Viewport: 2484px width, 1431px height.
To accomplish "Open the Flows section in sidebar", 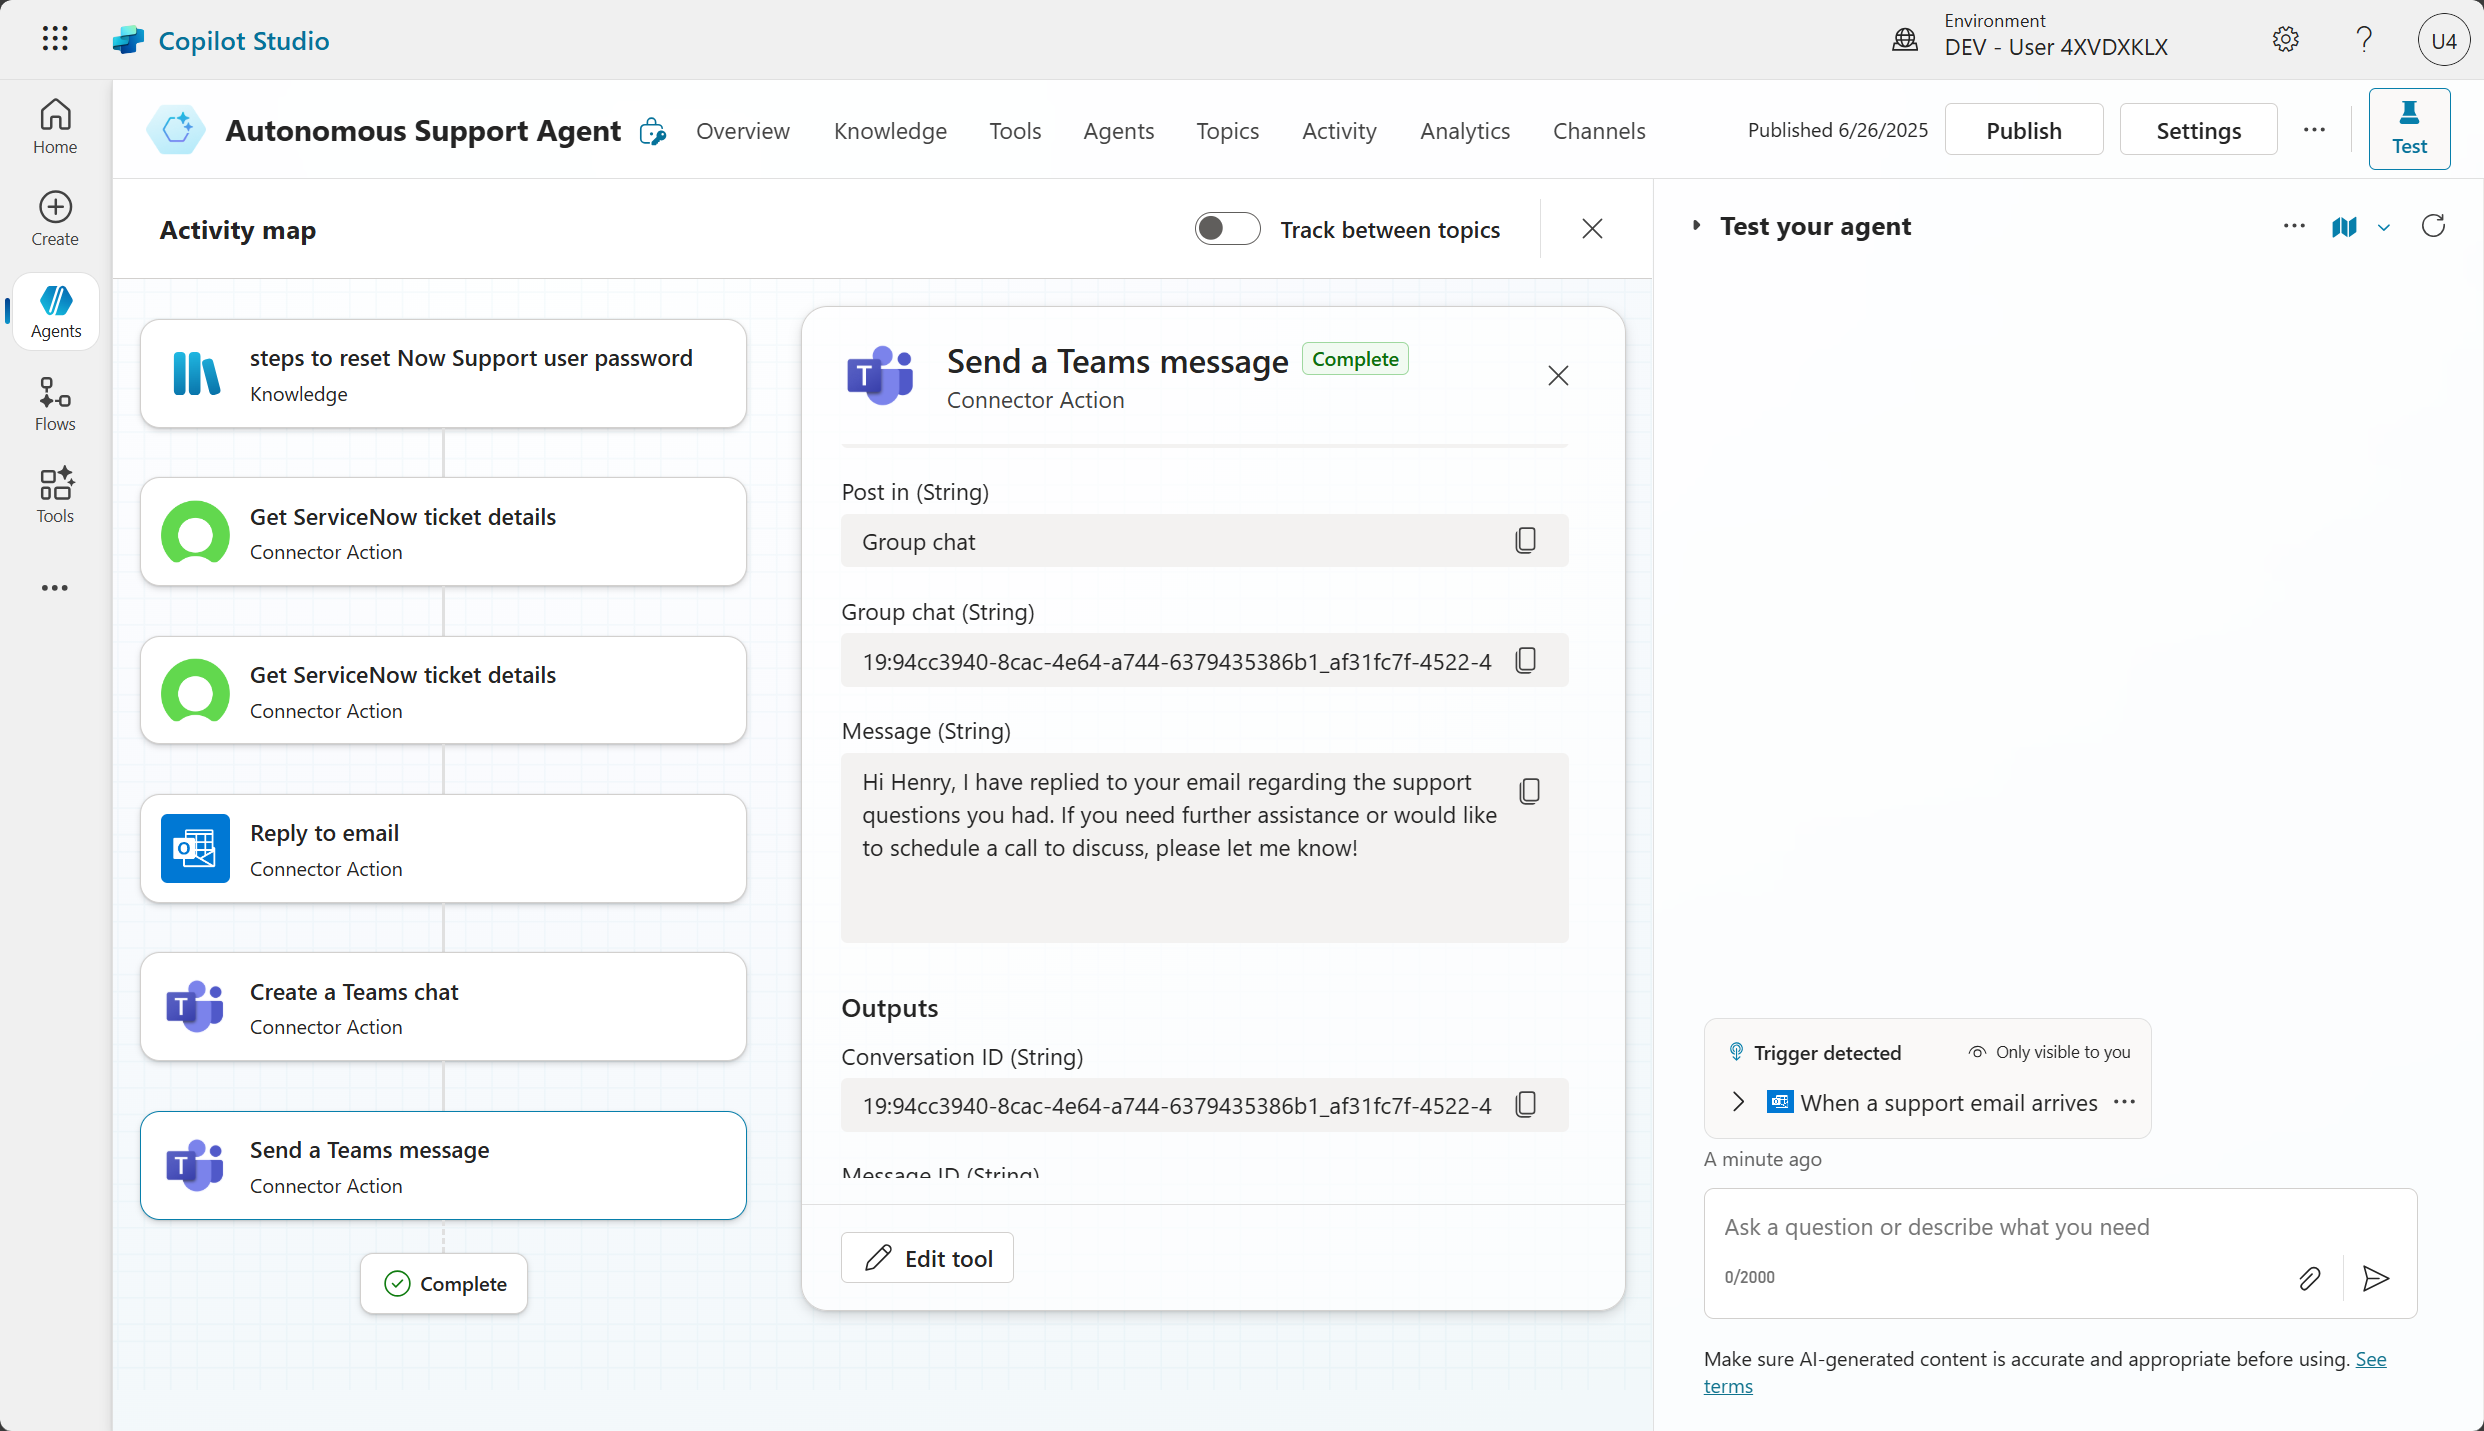I will click(x=55, y=403).
